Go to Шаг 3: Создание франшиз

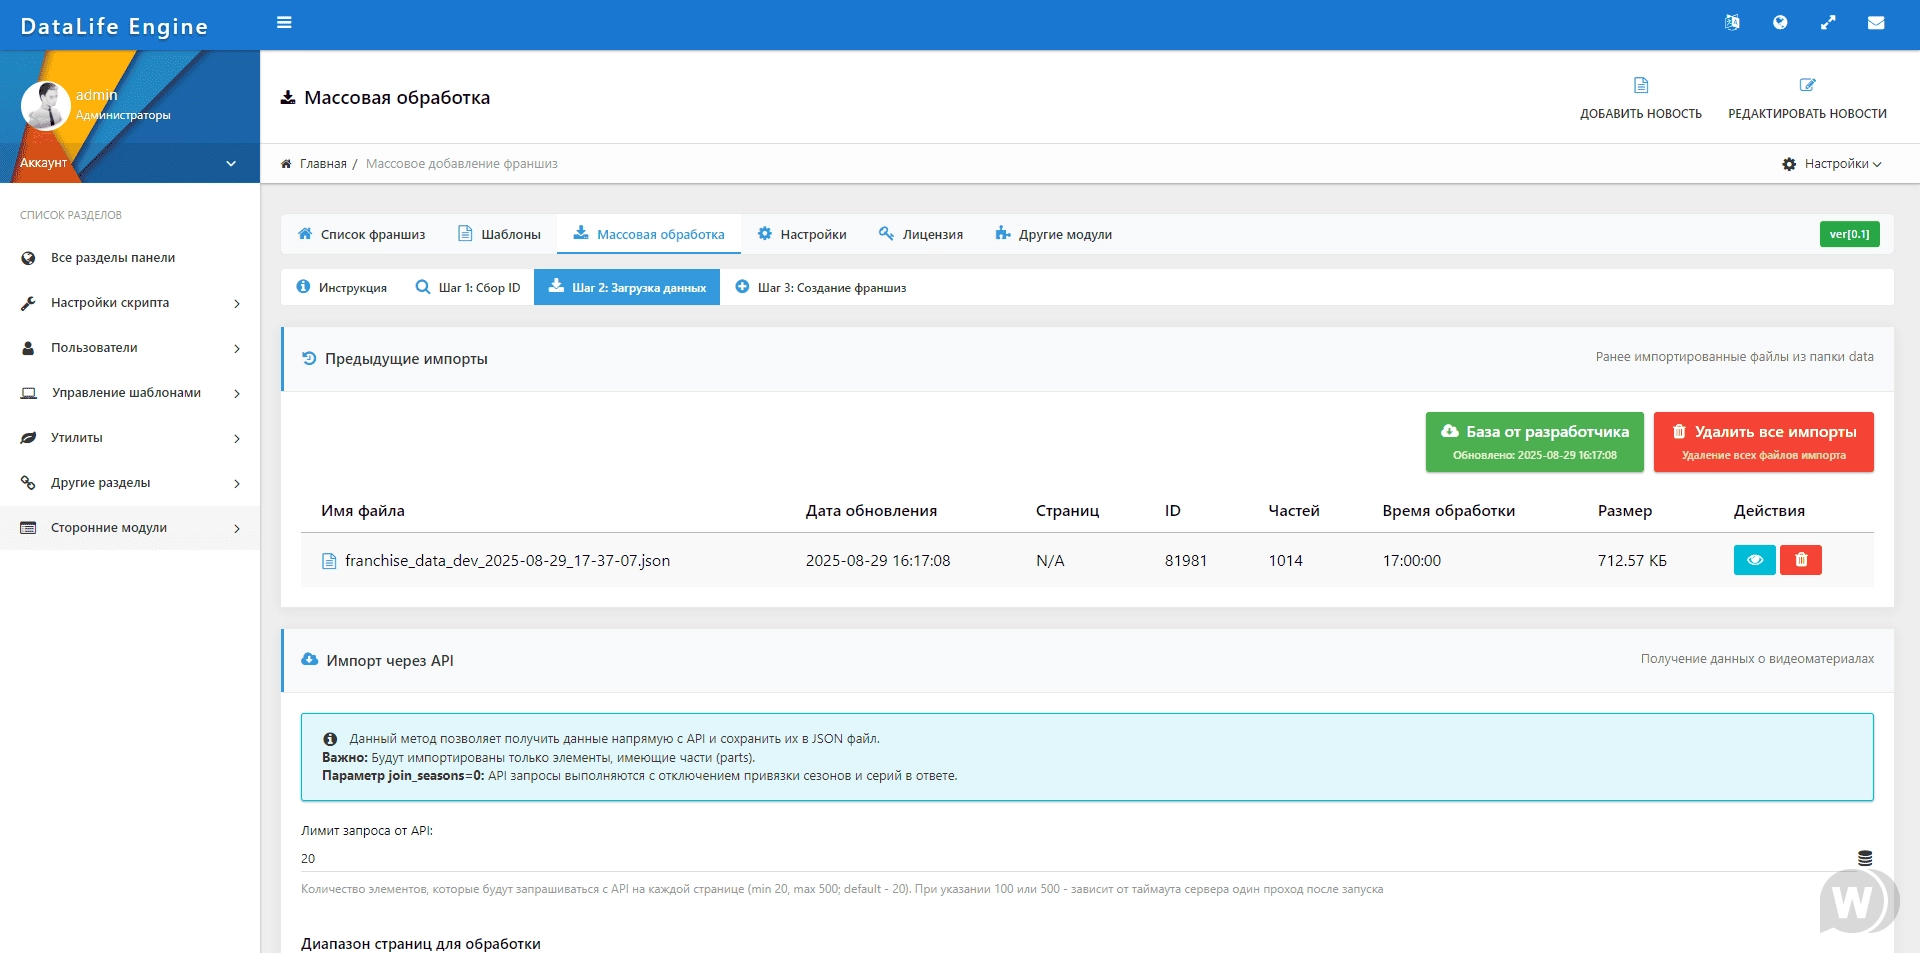[821, 288]
